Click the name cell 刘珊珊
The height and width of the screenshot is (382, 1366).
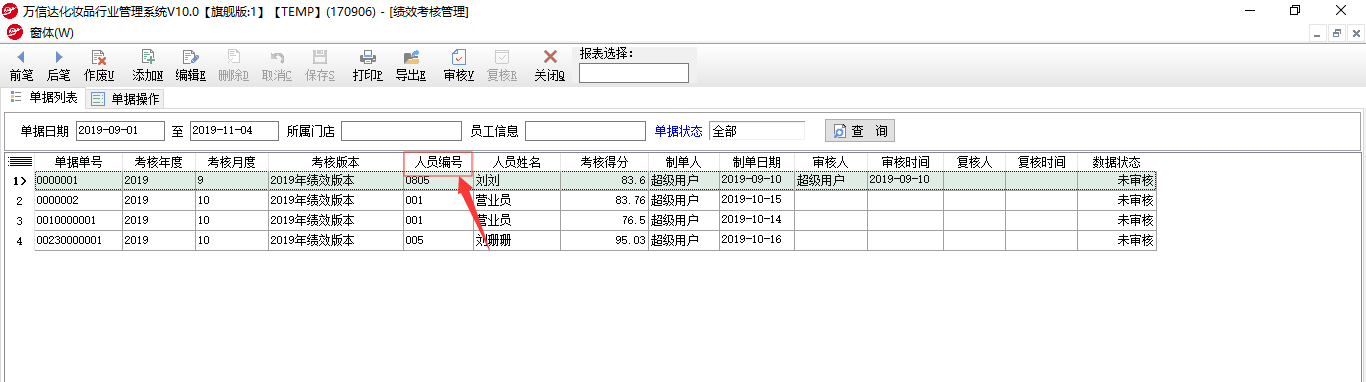coord(517,240)
